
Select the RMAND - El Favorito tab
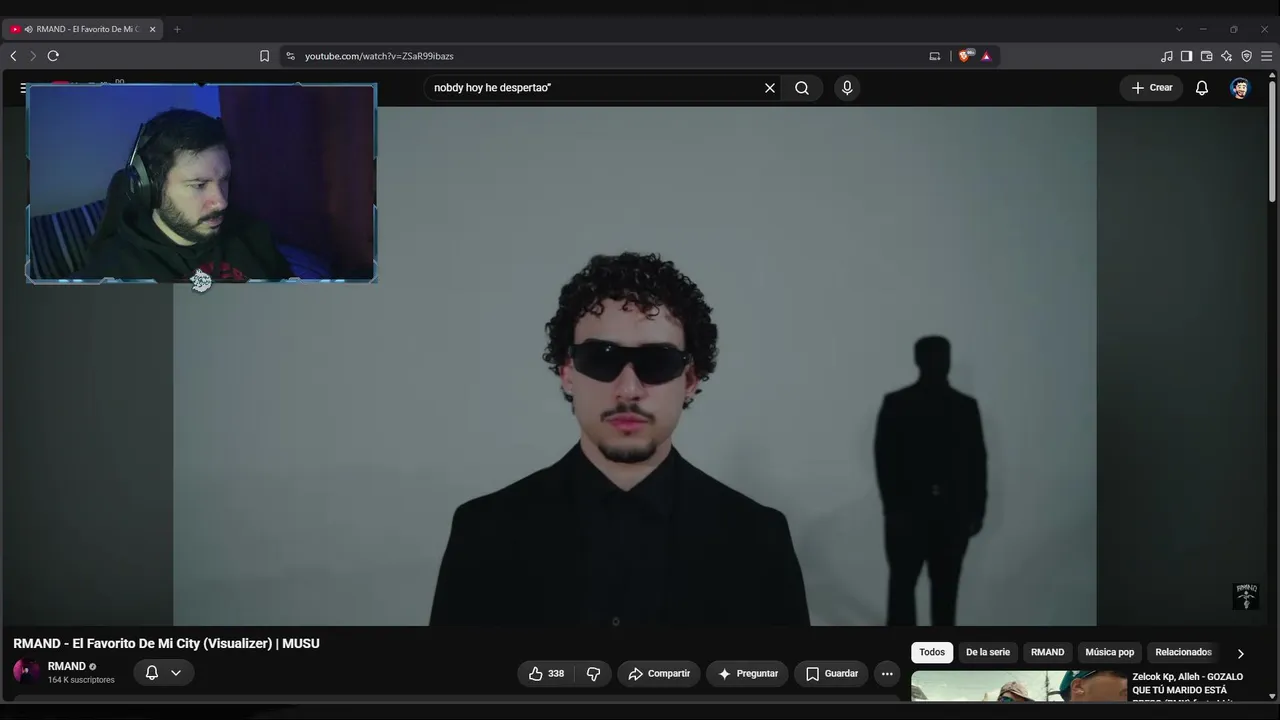(83, 29)
